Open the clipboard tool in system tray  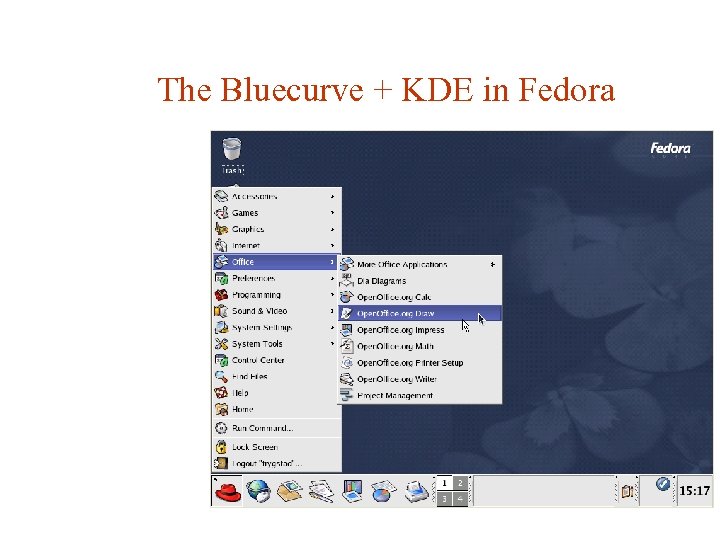[x=627, y=491]
